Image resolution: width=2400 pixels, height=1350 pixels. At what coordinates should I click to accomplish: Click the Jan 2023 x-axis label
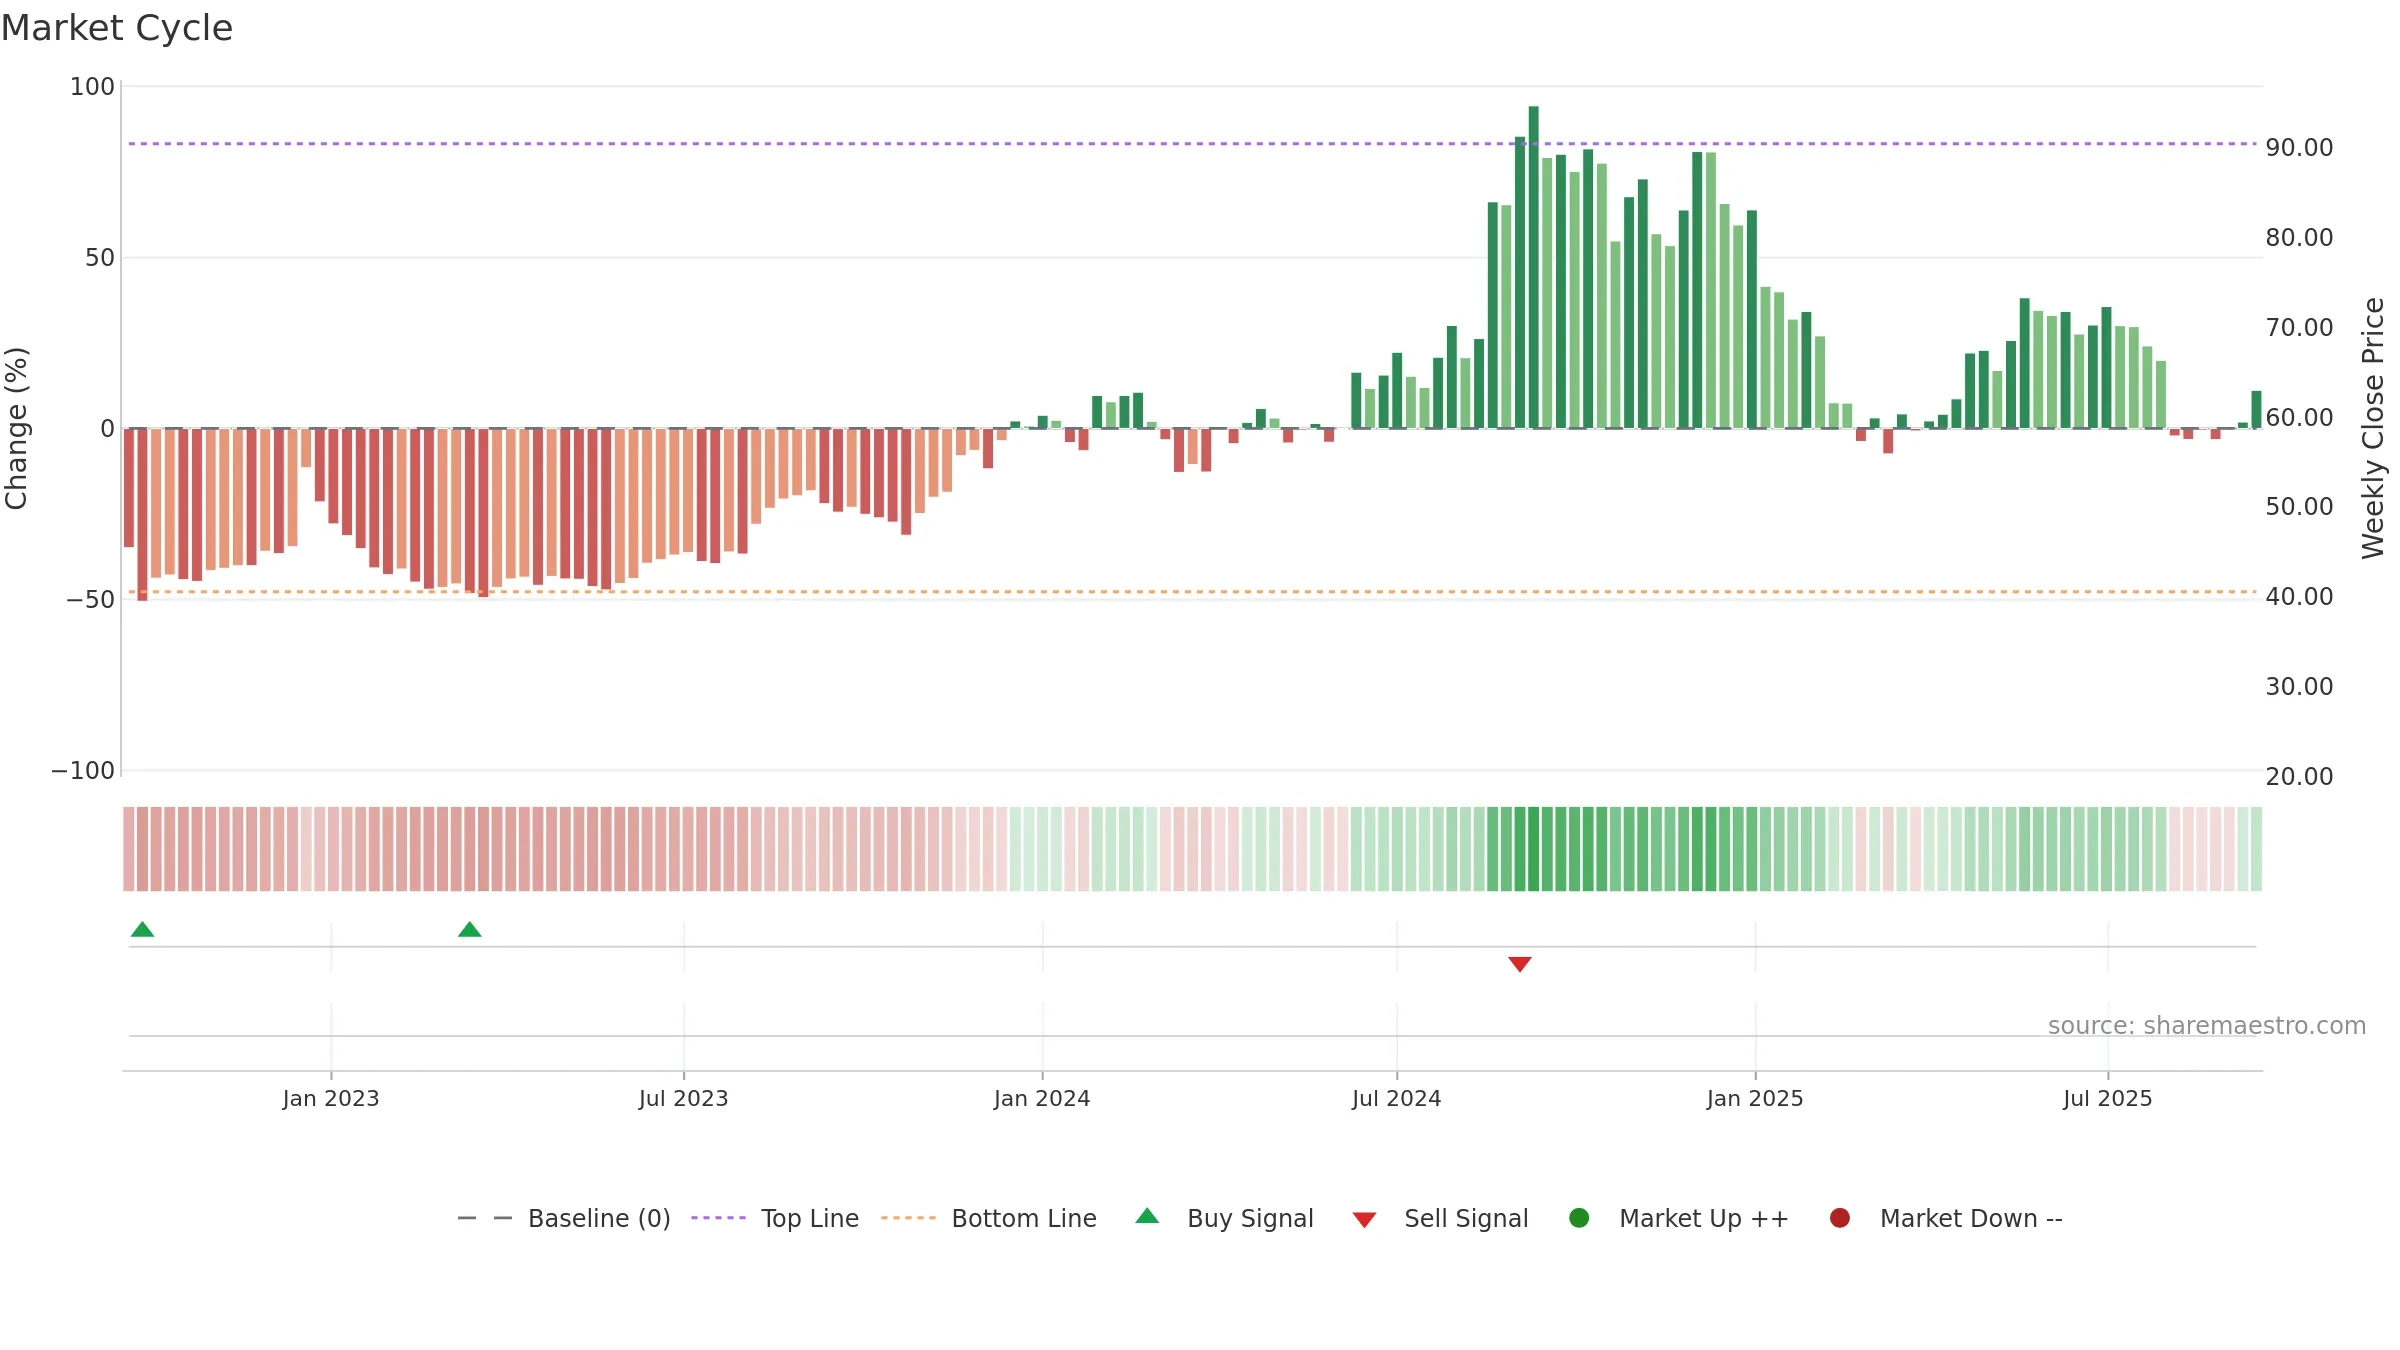[331, 1098]
